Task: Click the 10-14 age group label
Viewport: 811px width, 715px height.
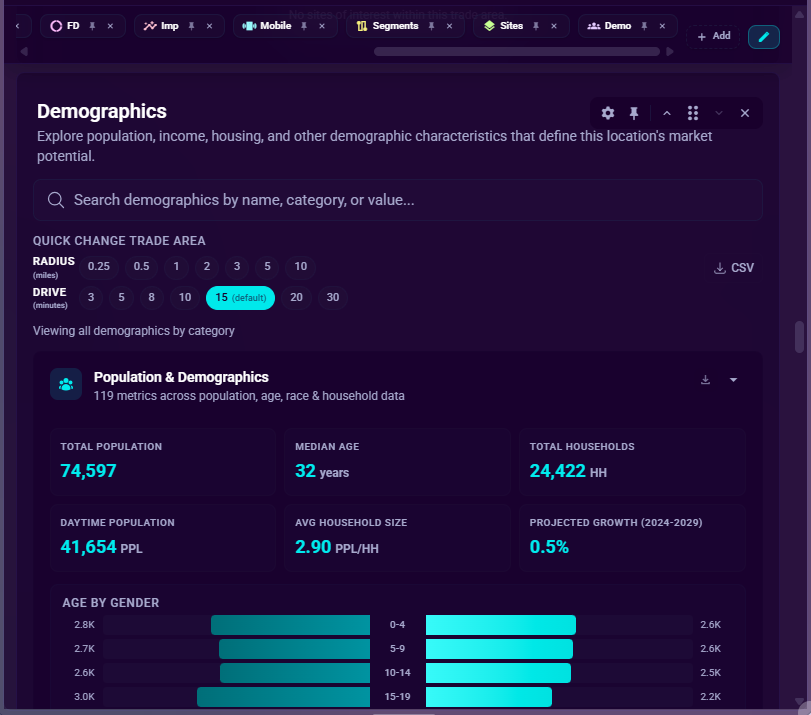Action: (x=397, y=673)
